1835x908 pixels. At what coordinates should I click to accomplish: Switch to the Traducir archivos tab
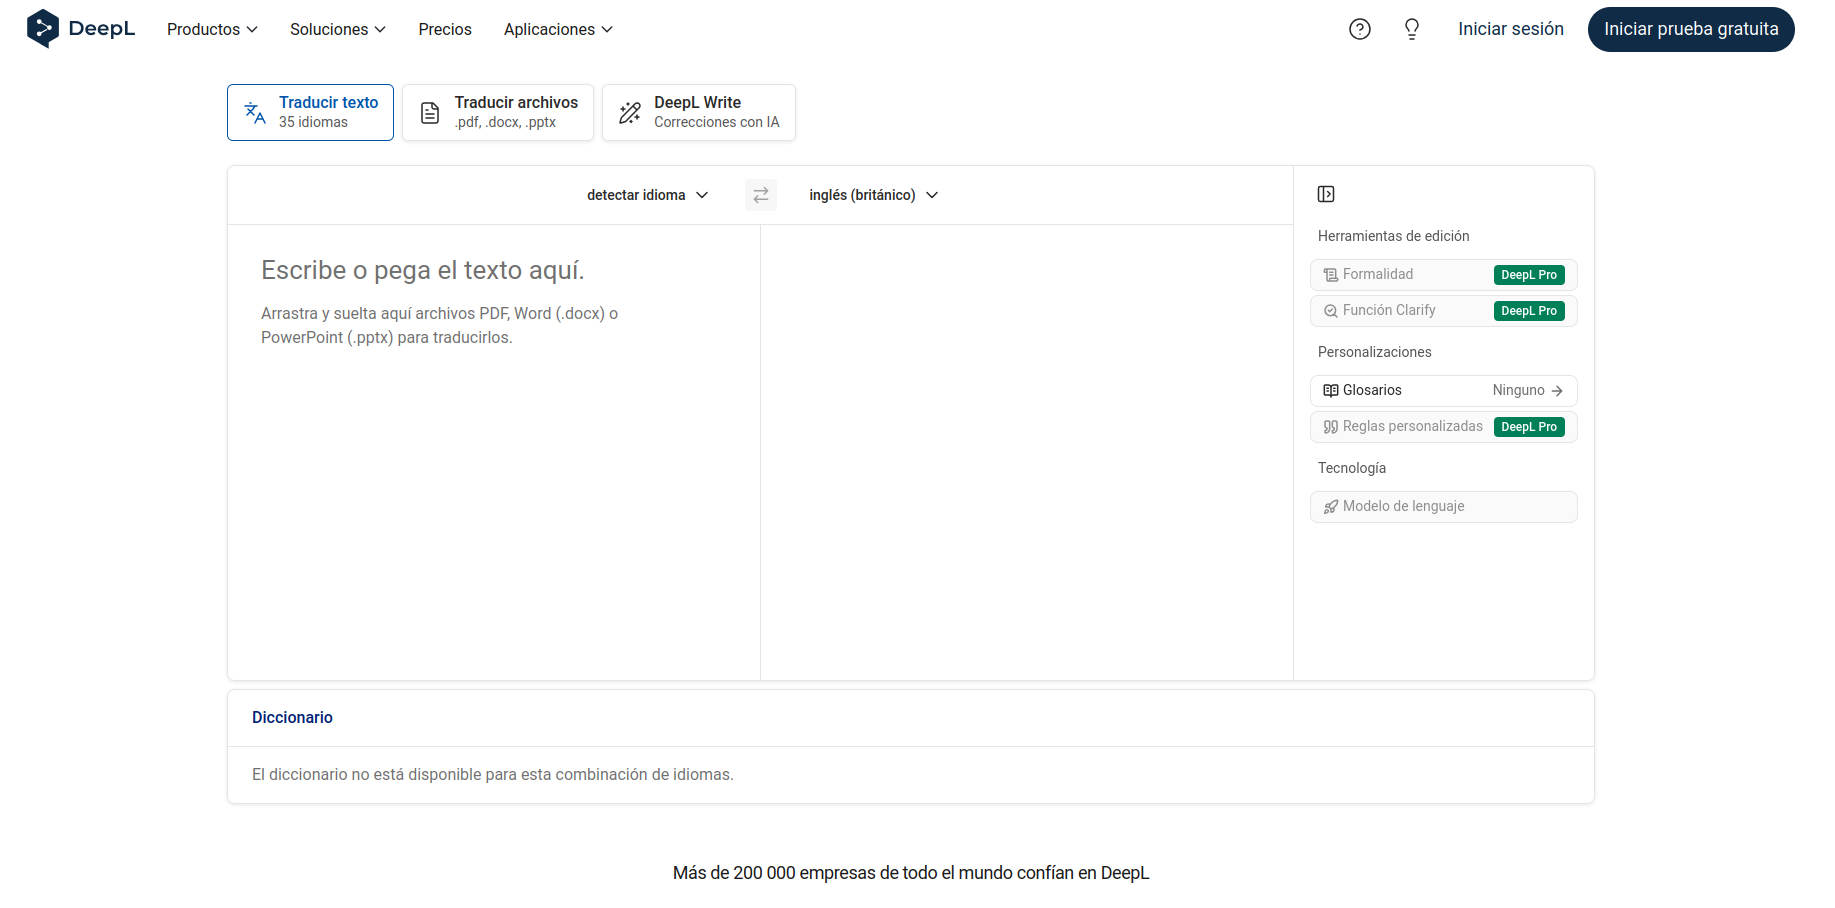498,112
